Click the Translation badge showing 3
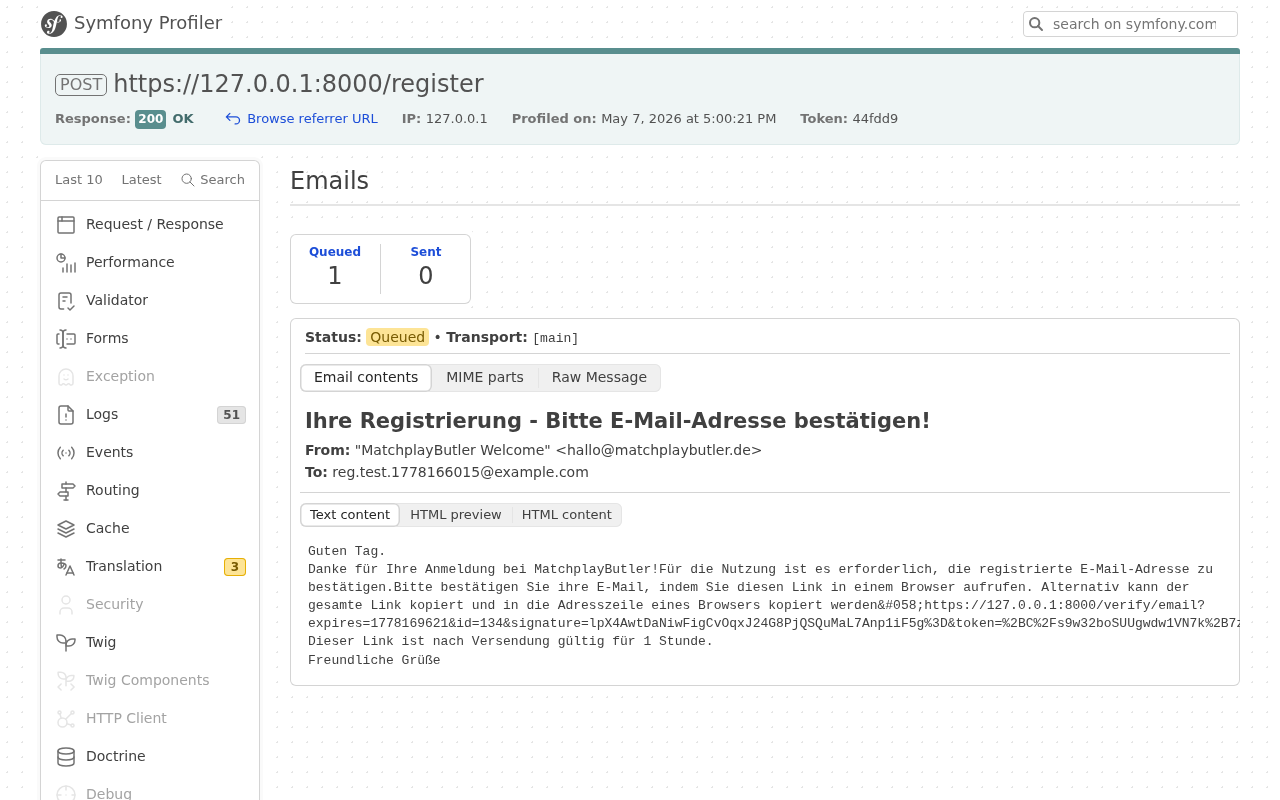The height and width of the screenshot is (800, 1280). coord(235,567)
